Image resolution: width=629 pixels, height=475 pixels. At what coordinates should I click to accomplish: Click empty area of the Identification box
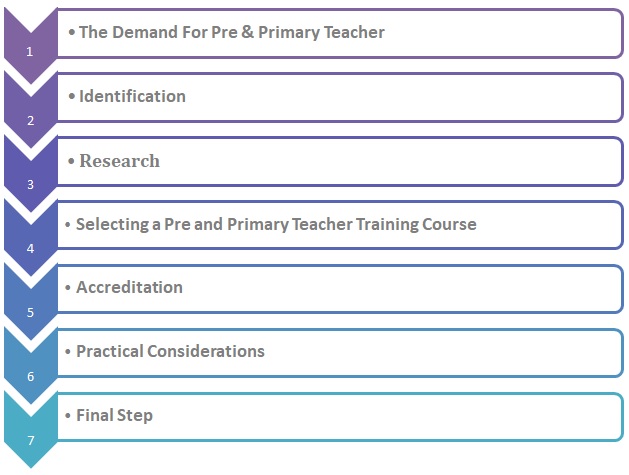click(401, 97)
